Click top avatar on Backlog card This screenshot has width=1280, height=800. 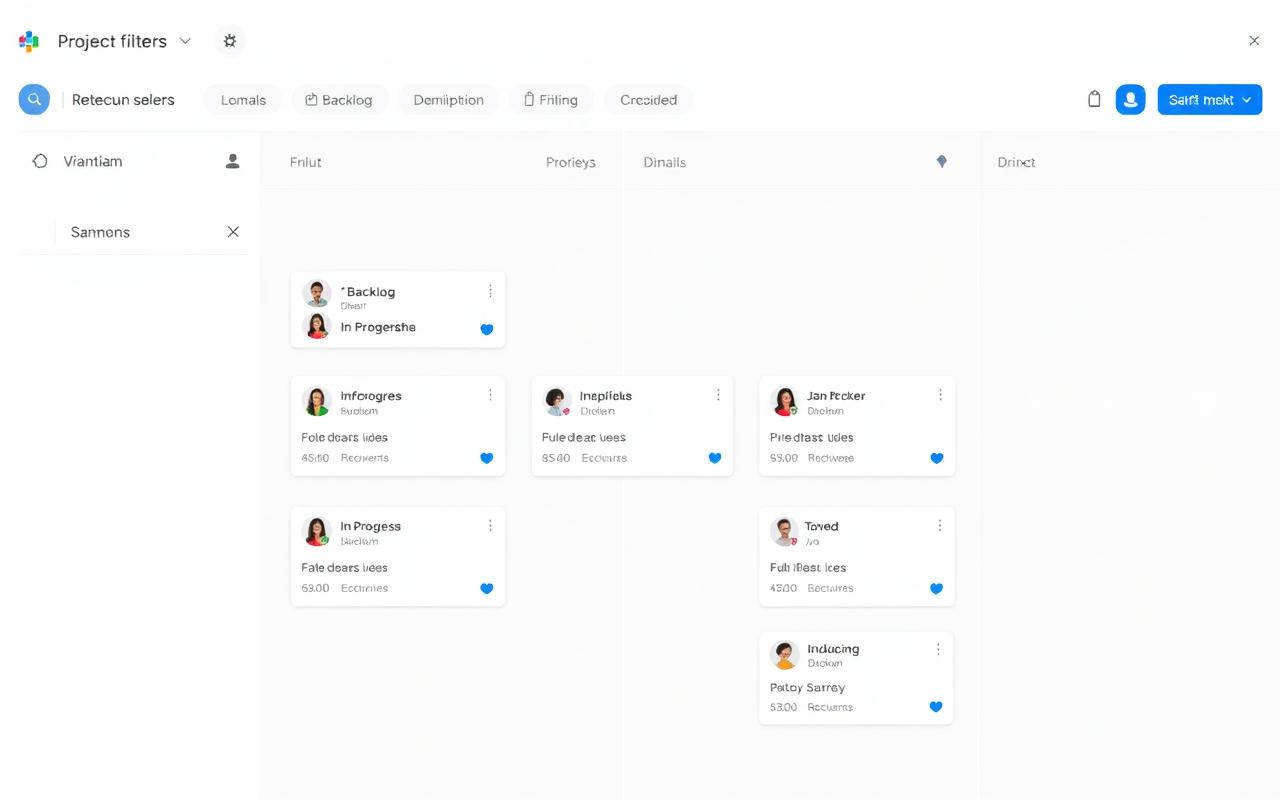(317, 293)
